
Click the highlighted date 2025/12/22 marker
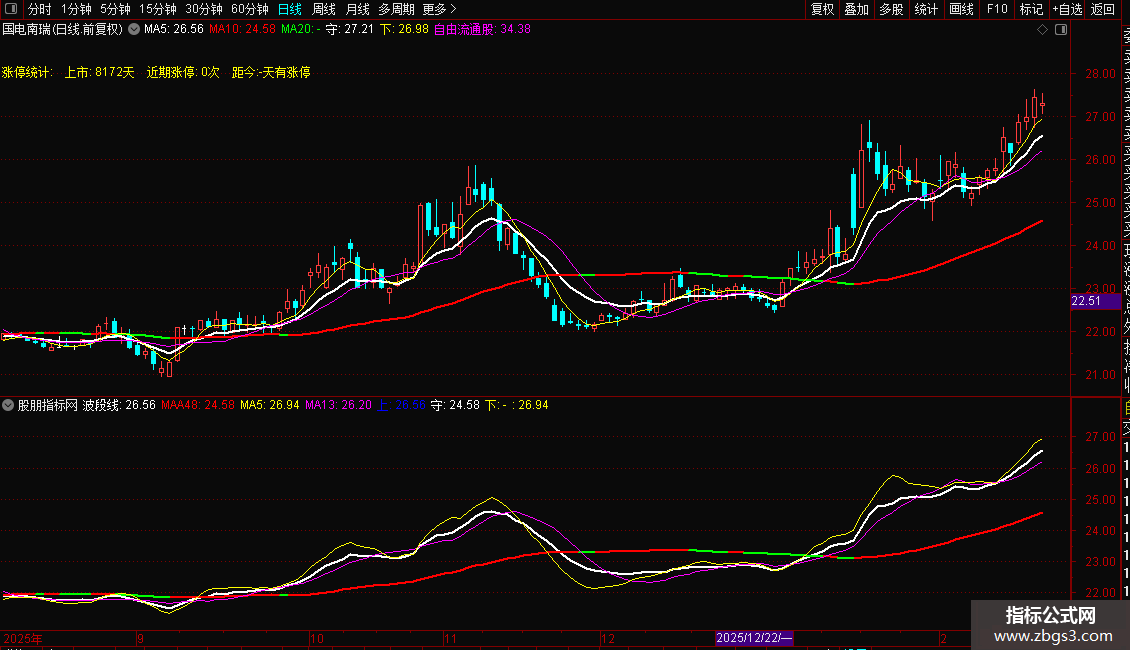pos(754,638)
